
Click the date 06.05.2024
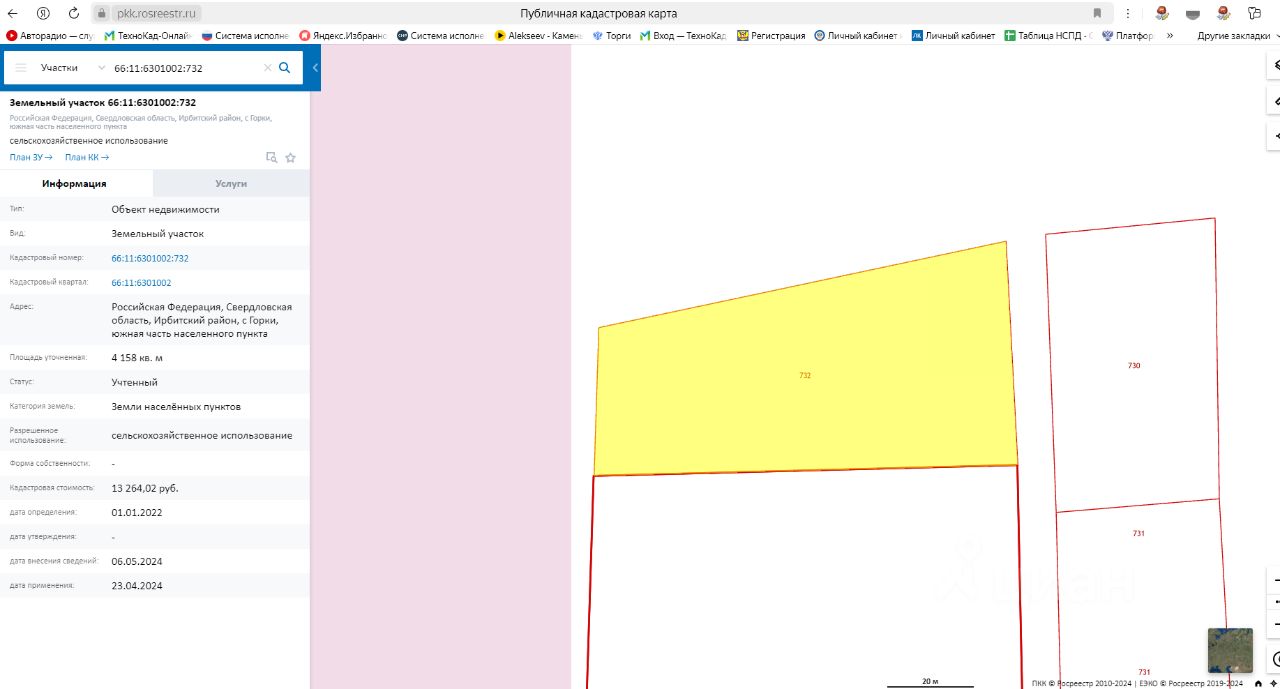[137, 561]
